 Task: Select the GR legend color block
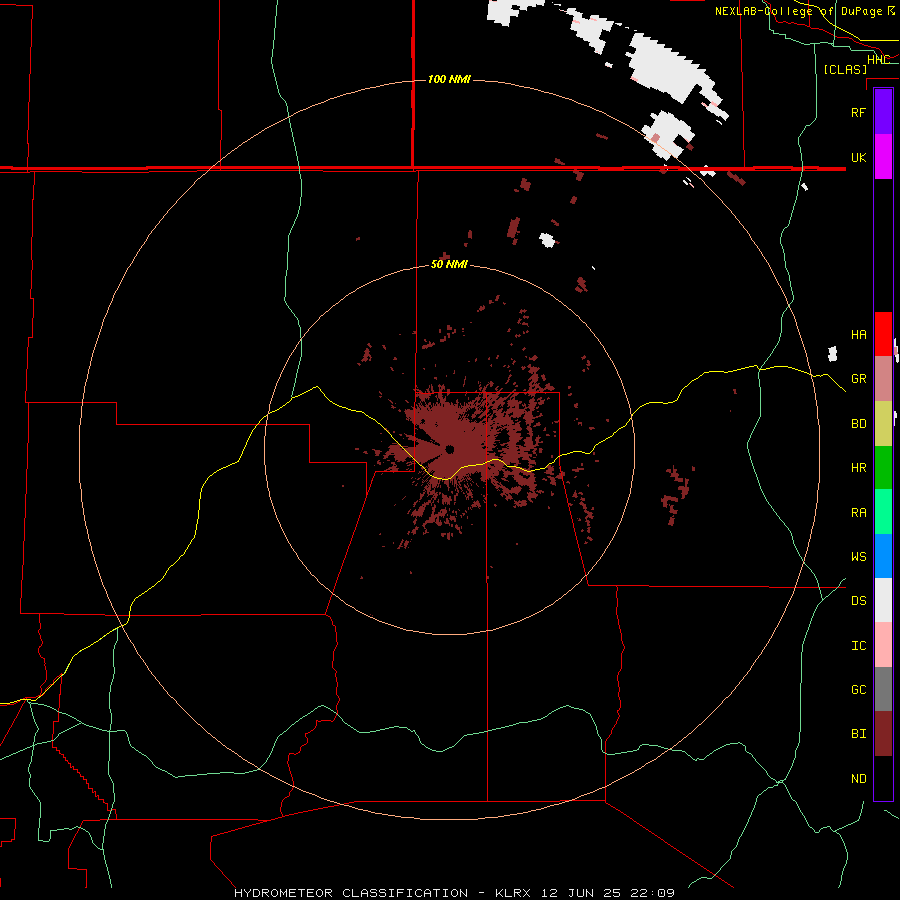(883, 379)
